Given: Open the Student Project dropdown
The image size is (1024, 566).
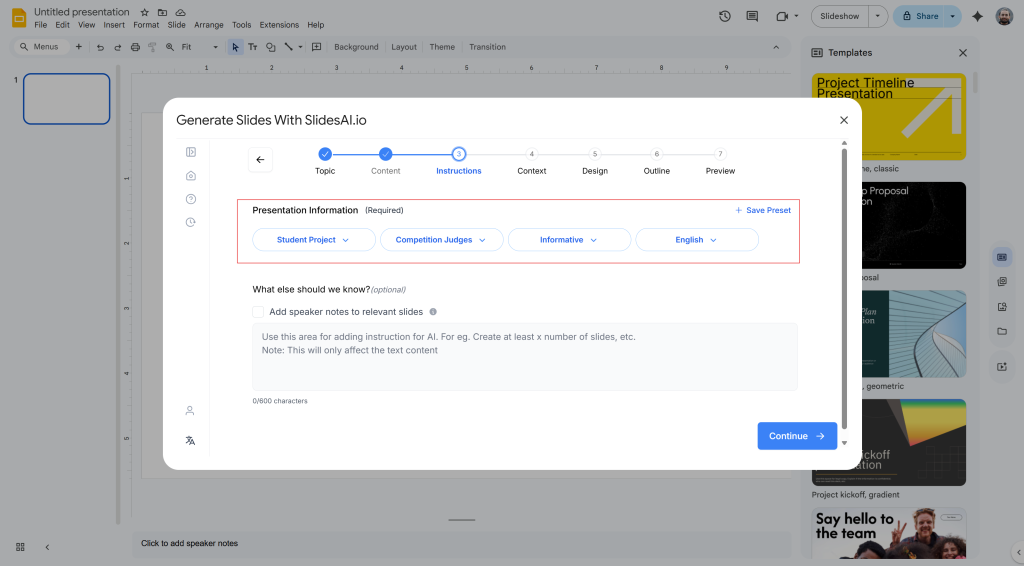Looking at the screenshot, I should pyautogui.click(x=313, y=240).
